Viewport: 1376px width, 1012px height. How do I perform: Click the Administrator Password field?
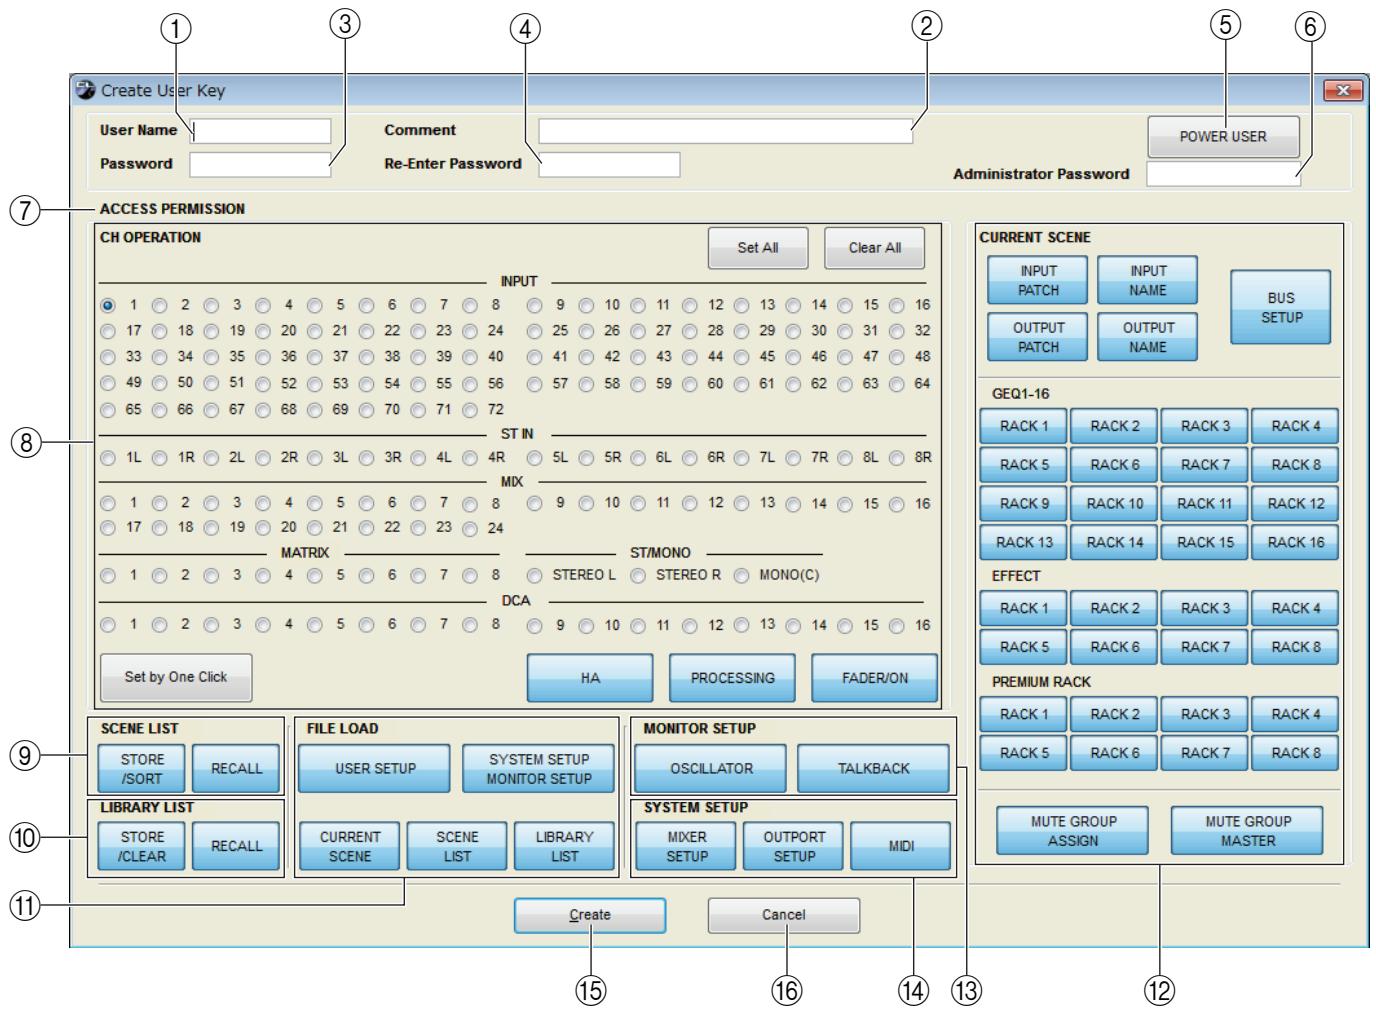[1224, 174]
